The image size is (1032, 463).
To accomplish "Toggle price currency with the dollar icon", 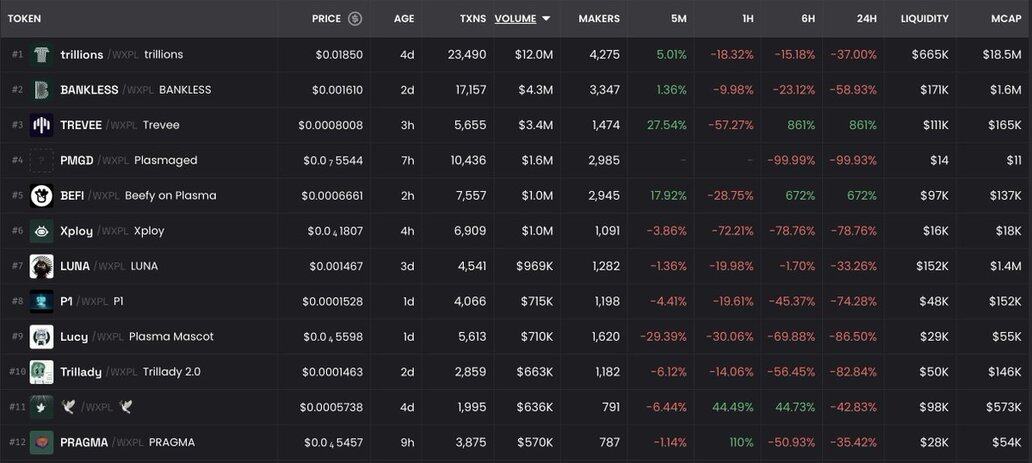I will (x=355, y=18).
